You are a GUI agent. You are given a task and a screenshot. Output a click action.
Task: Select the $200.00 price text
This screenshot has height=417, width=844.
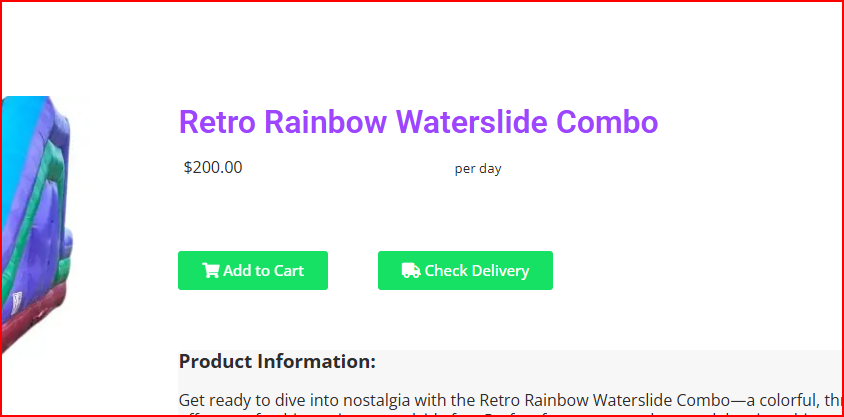(x=213, y=167)
